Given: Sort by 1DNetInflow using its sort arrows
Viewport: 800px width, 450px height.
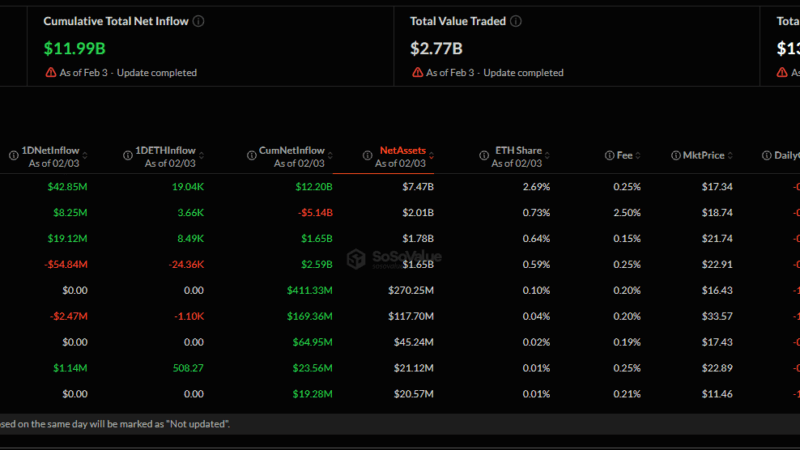Looking at the screenshot, I should pos(85,156).
